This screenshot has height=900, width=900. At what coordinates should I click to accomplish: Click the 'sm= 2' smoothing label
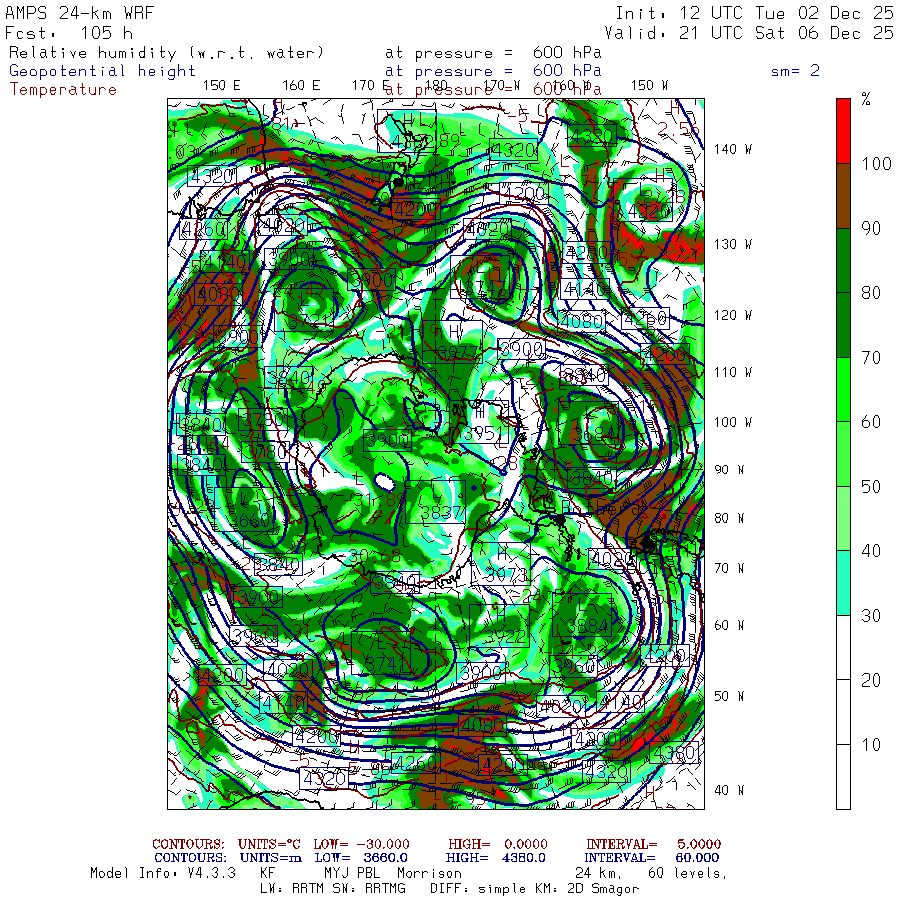(795, 71)
